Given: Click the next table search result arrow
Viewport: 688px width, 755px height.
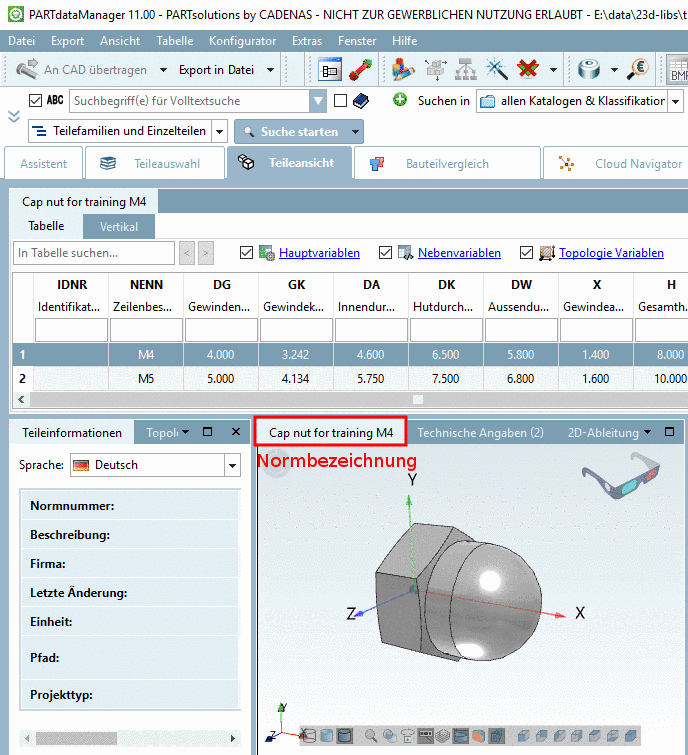Looking at the screenshot, I should pos(206,253).
